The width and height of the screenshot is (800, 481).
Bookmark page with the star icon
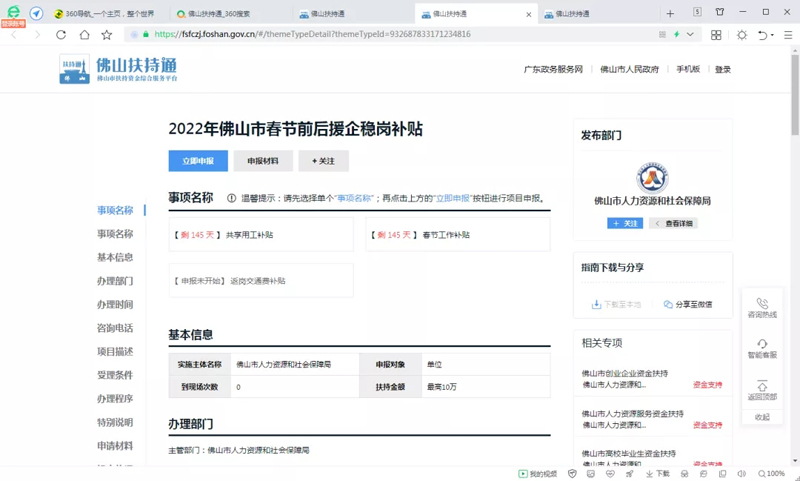pos(107,35)
